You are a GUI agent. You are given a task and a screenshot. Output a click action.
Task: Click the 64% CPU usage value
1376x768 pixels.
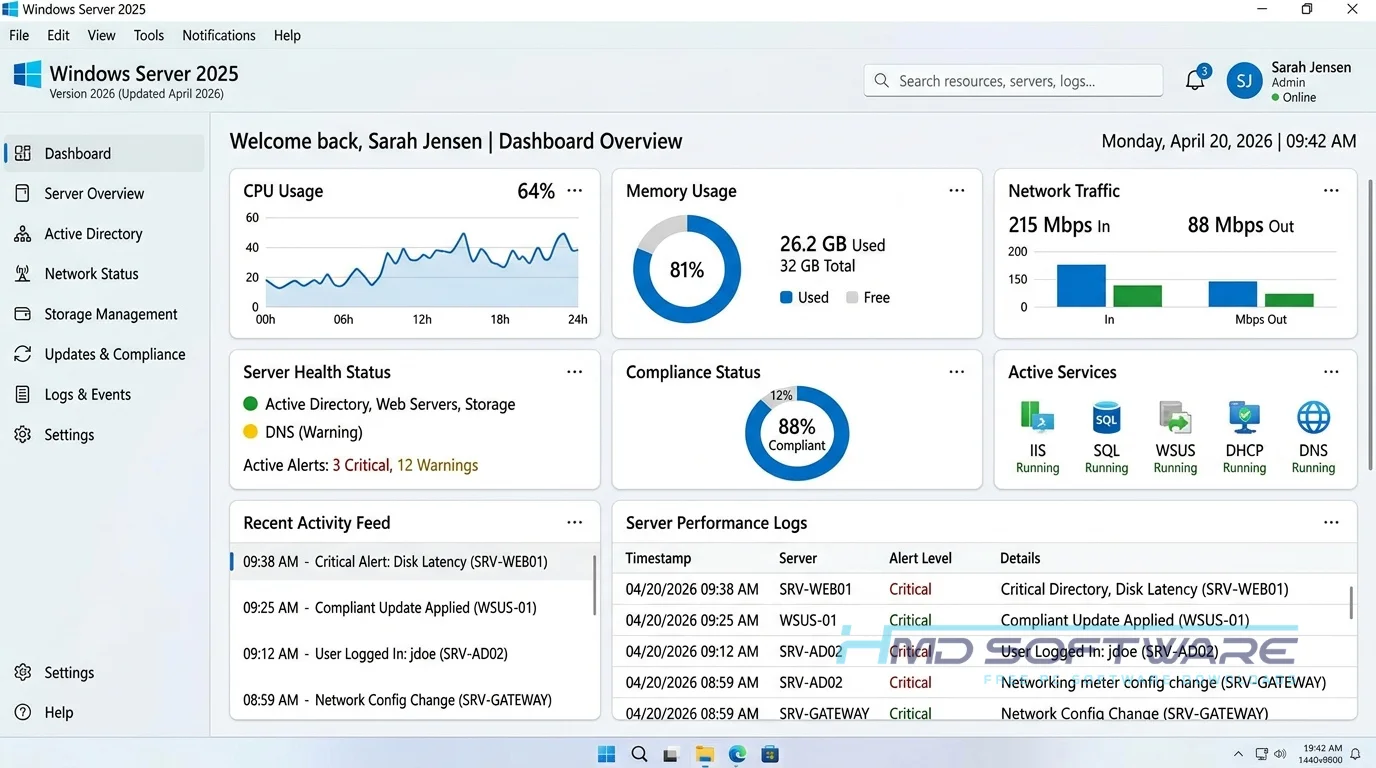(x=536, y=191)
